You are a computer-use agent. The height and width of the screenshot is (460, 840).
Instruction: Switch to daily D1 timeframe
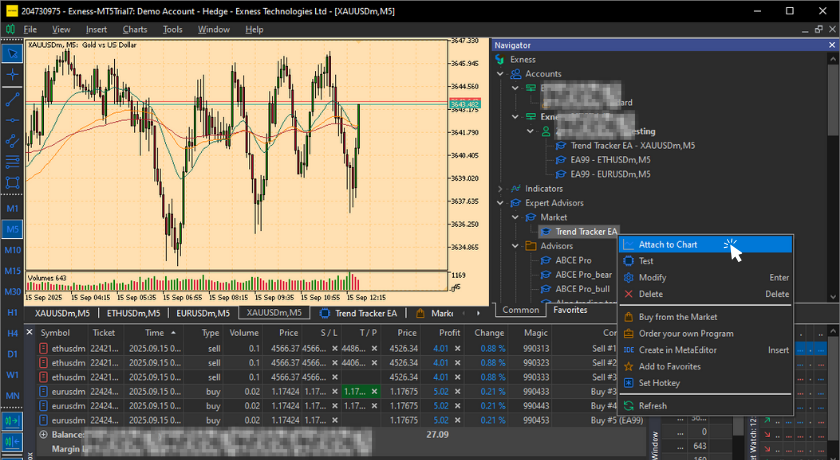click(12, 354)
